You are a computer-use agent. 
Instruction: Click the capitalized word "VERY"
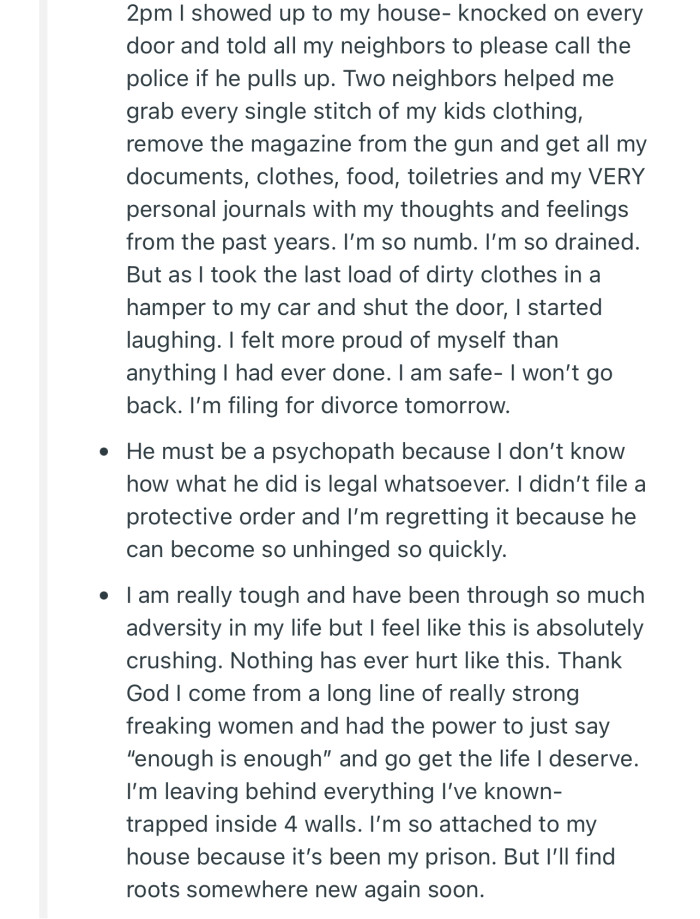point(614,178)
